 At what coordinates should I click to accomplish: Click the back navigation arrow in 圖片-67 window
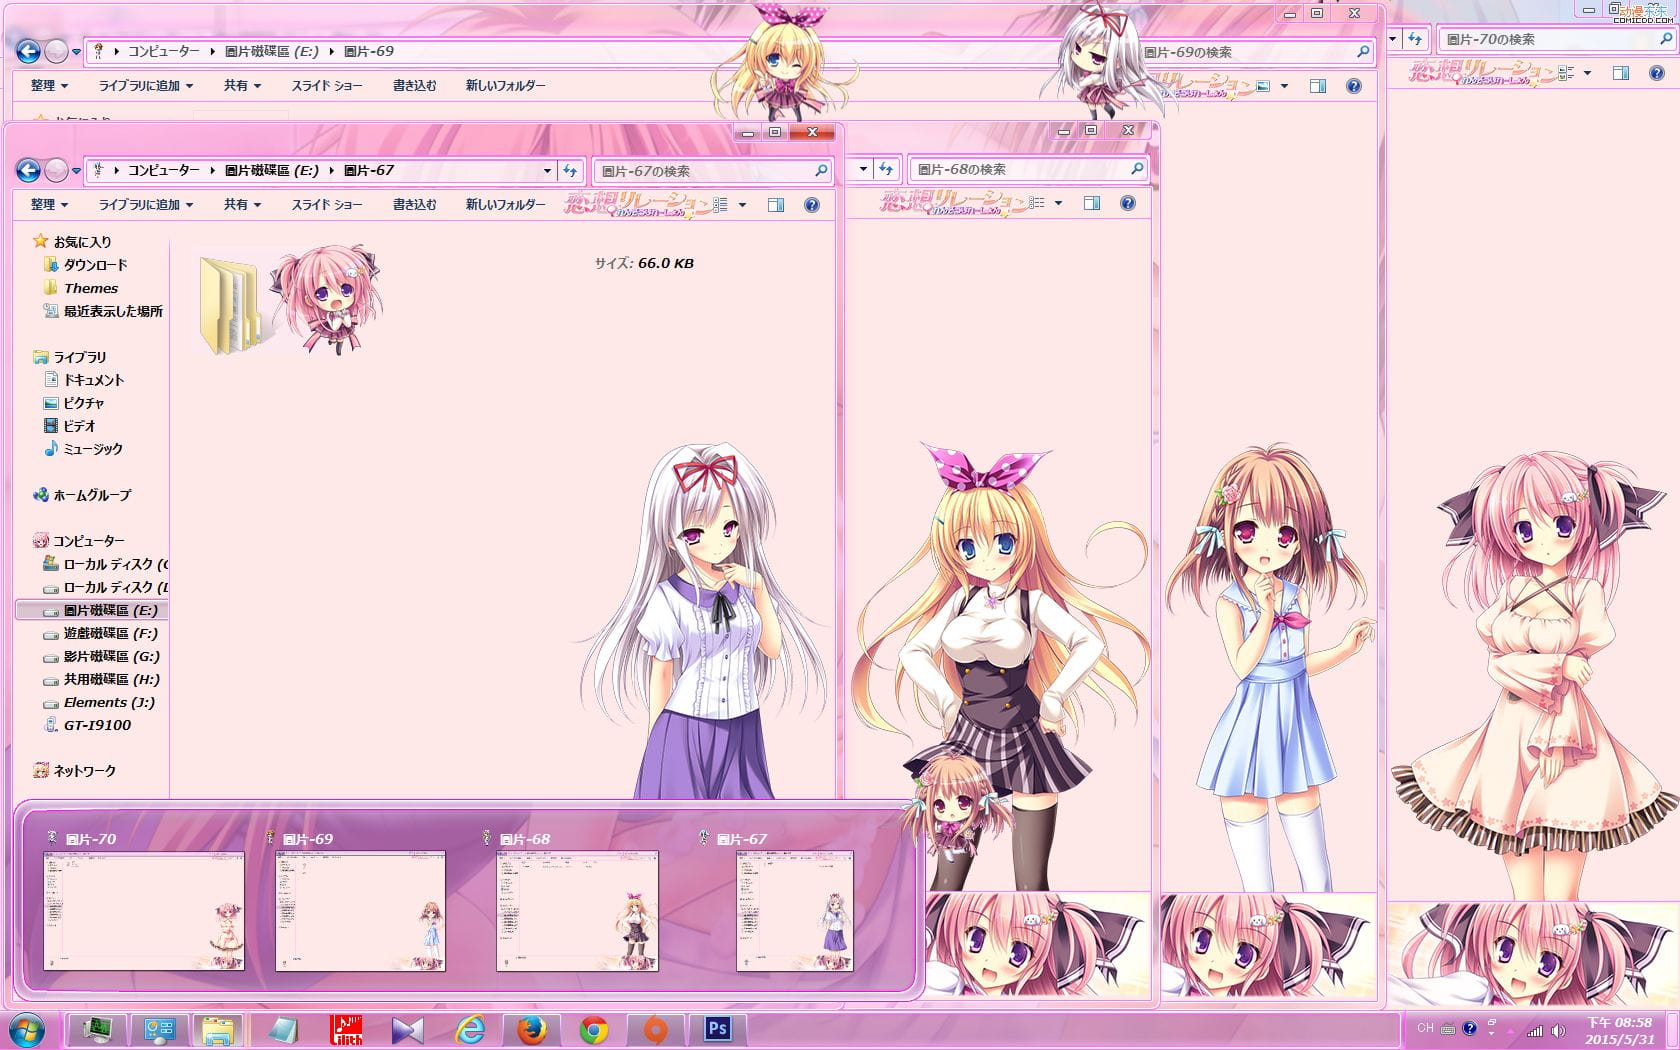(x=27, y=170)
